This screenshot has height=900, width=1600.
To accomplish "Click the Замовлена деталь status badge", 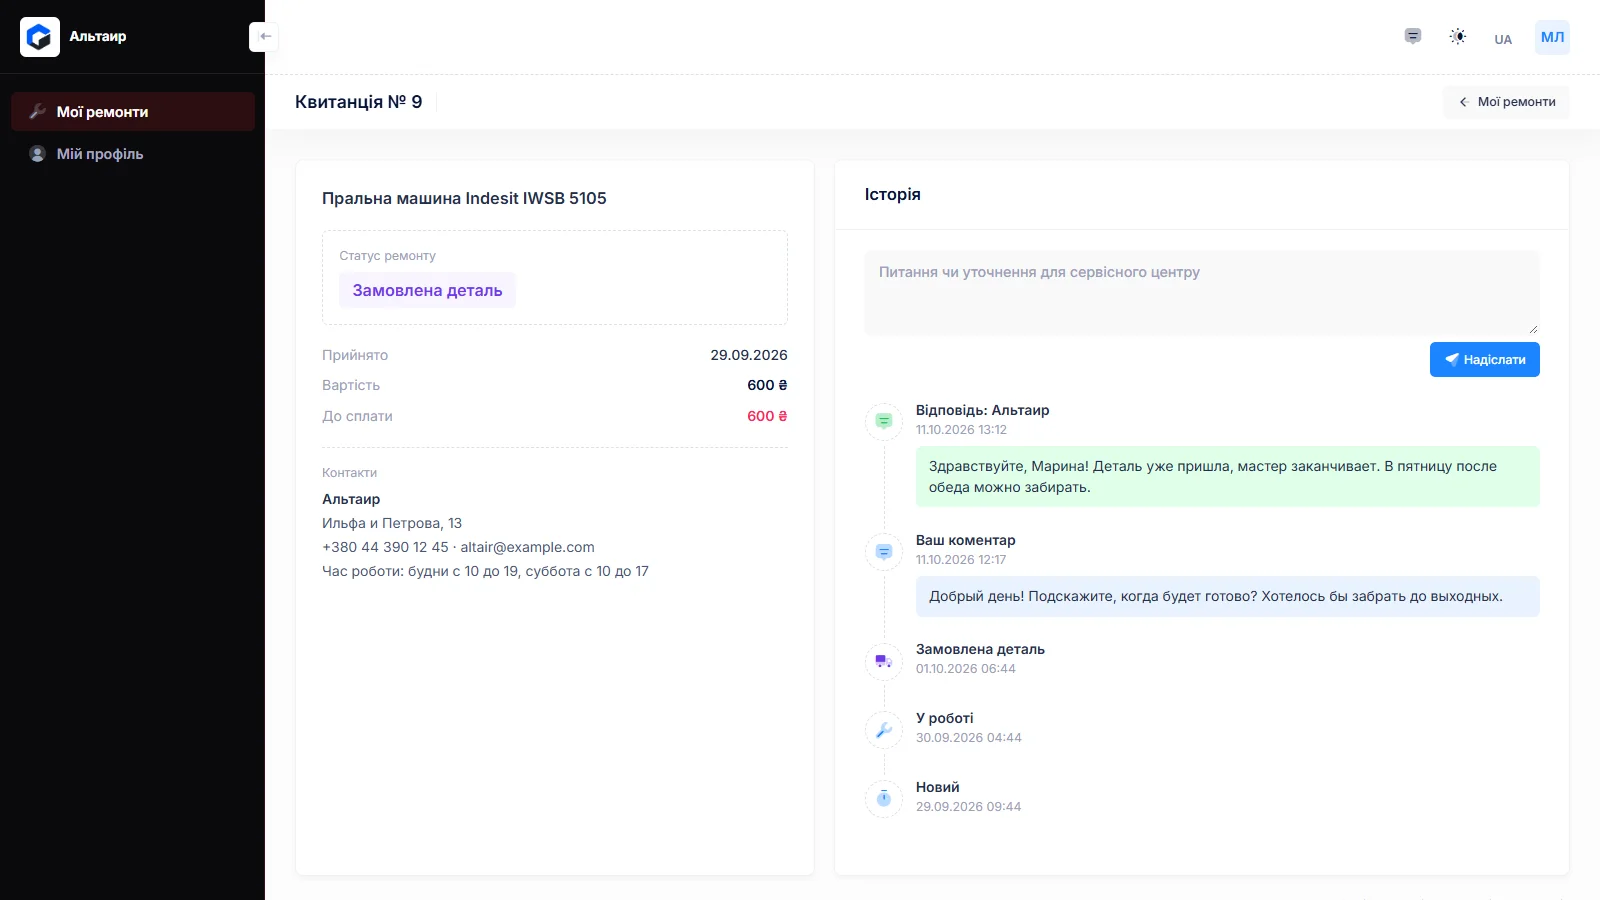I will [x=427, y=290].
